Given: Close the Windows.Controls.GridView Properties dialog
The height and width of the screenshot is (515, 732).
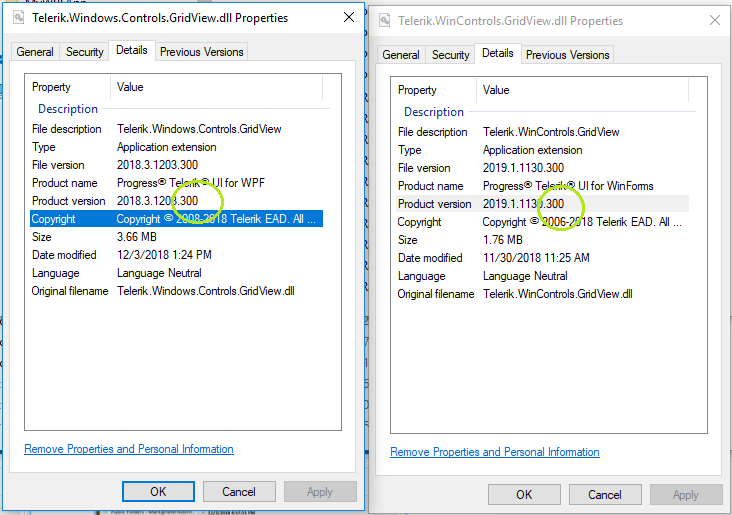Looking at the screenshot, I should [x=349, y=17].
